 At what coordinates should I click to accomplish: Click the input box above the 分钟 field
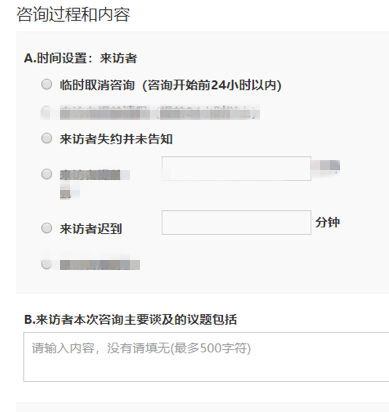pyautogui.click(x=236, y=168)
